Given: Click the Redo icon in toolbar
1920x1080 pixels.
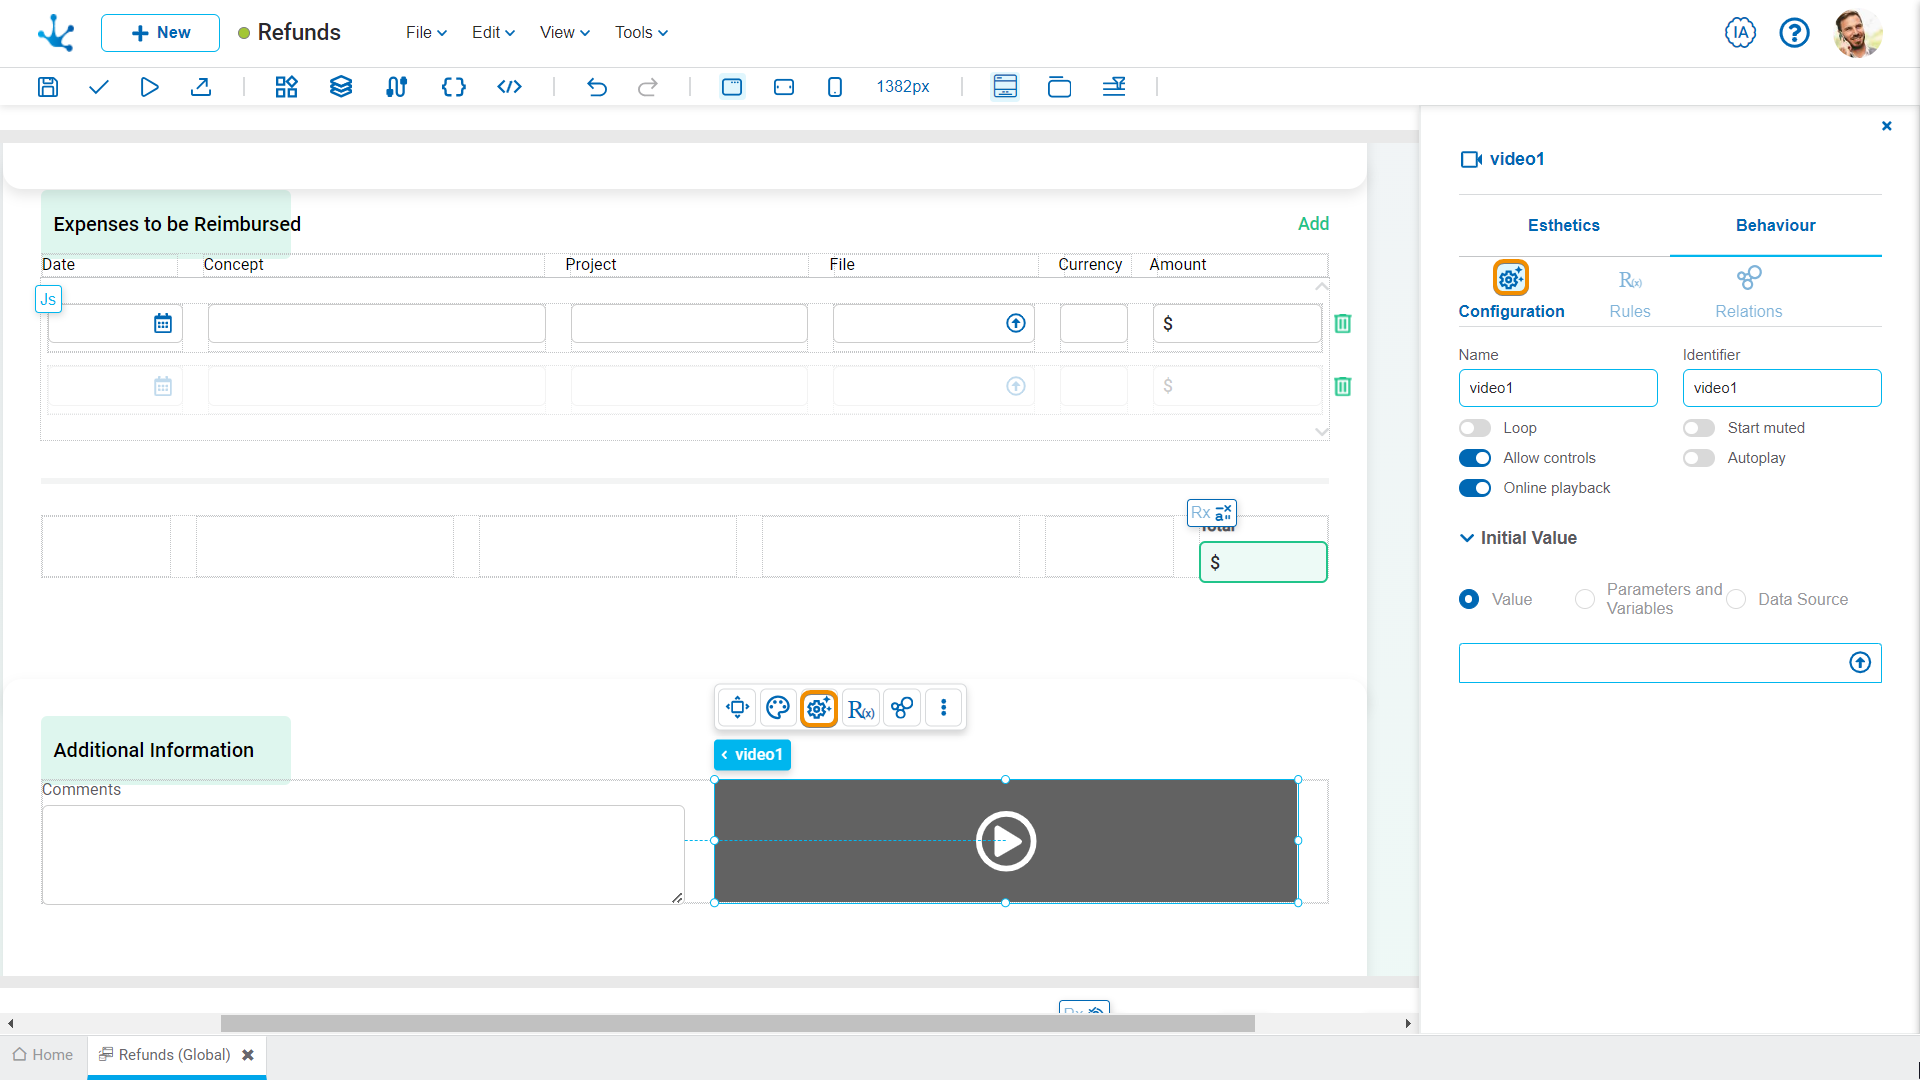Looking at the screenshot, I should tap(647, 87).
